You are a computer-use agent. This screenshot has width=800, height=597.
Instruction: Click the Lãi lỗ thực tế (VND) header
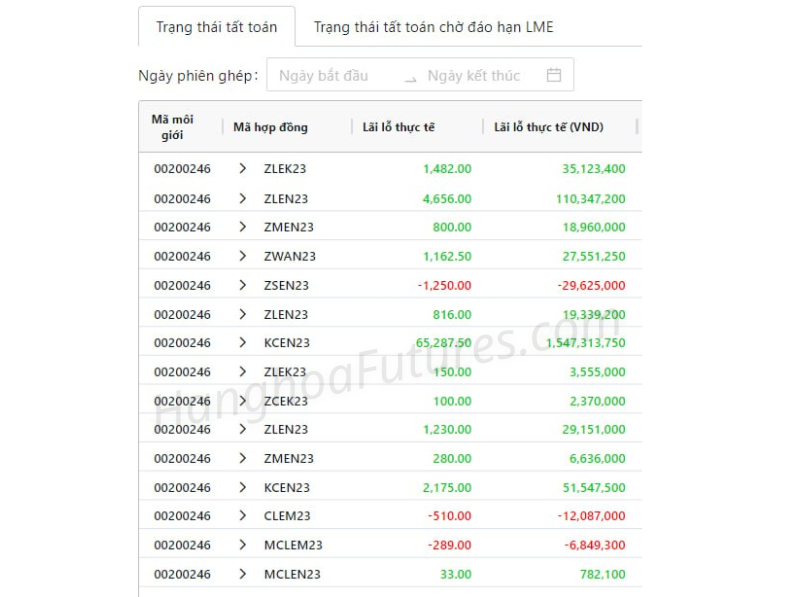[x=549, y=127]
